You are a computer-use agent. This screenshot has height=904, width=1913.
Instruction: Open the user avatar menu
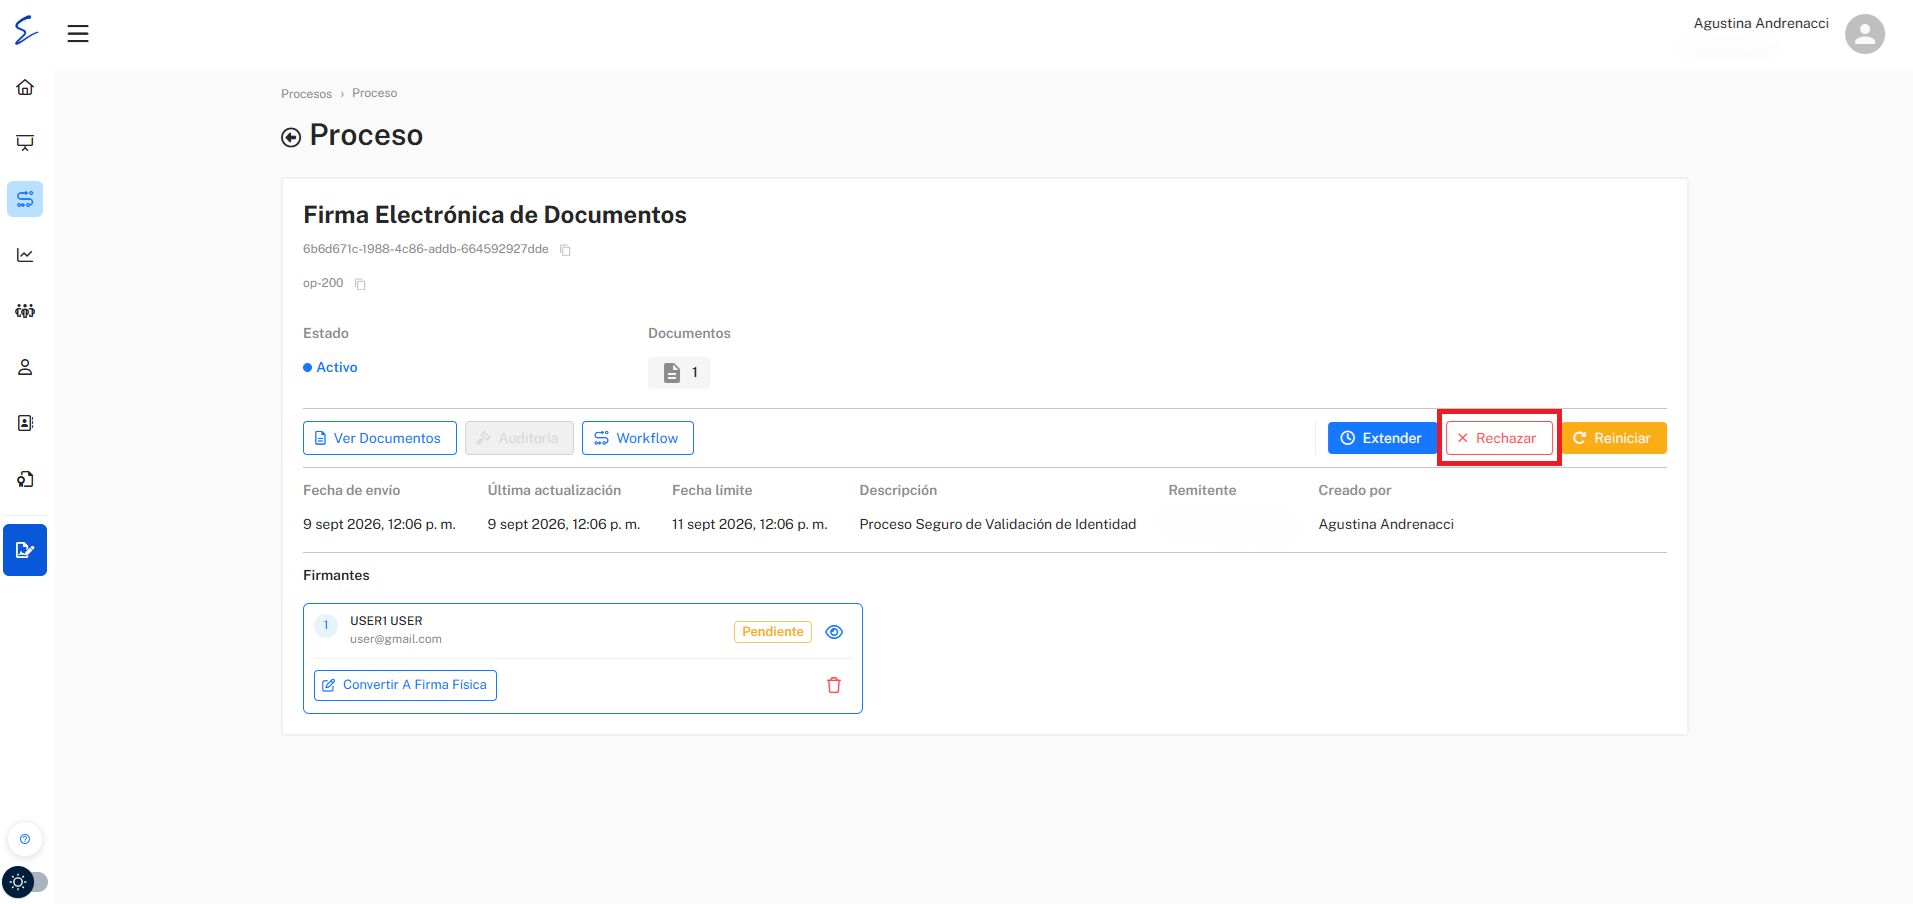coord(1864,34)
